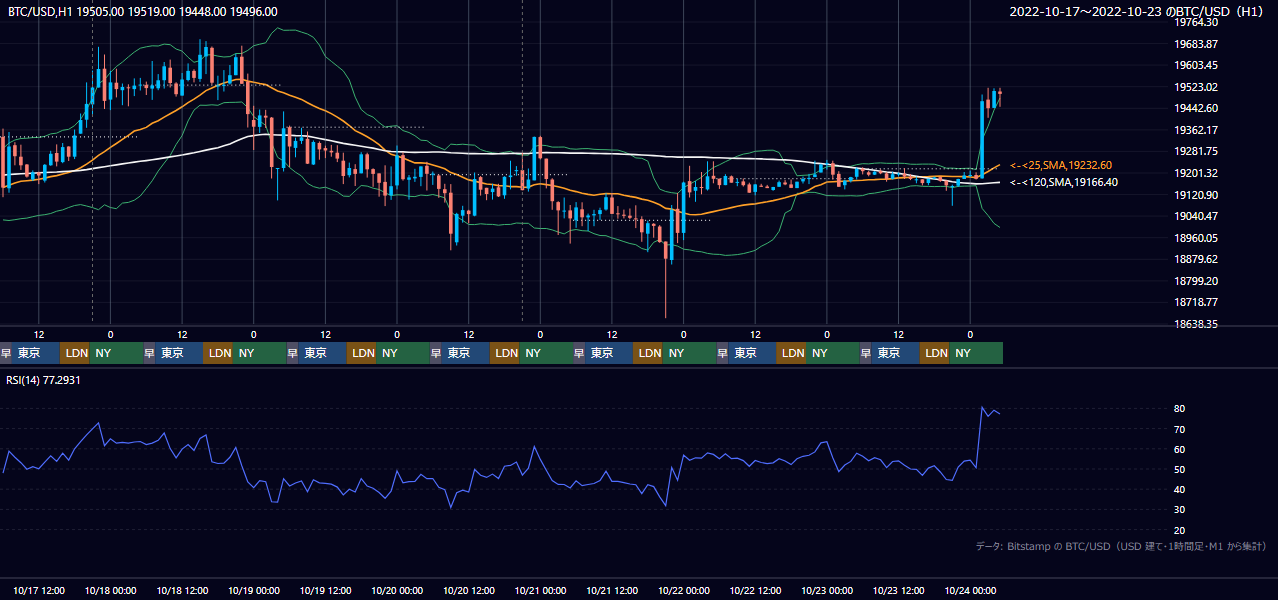This screenshot has width=1278, height=600.
Task: Click price axis label 19523.02
Action: (x=1196, y=87)
